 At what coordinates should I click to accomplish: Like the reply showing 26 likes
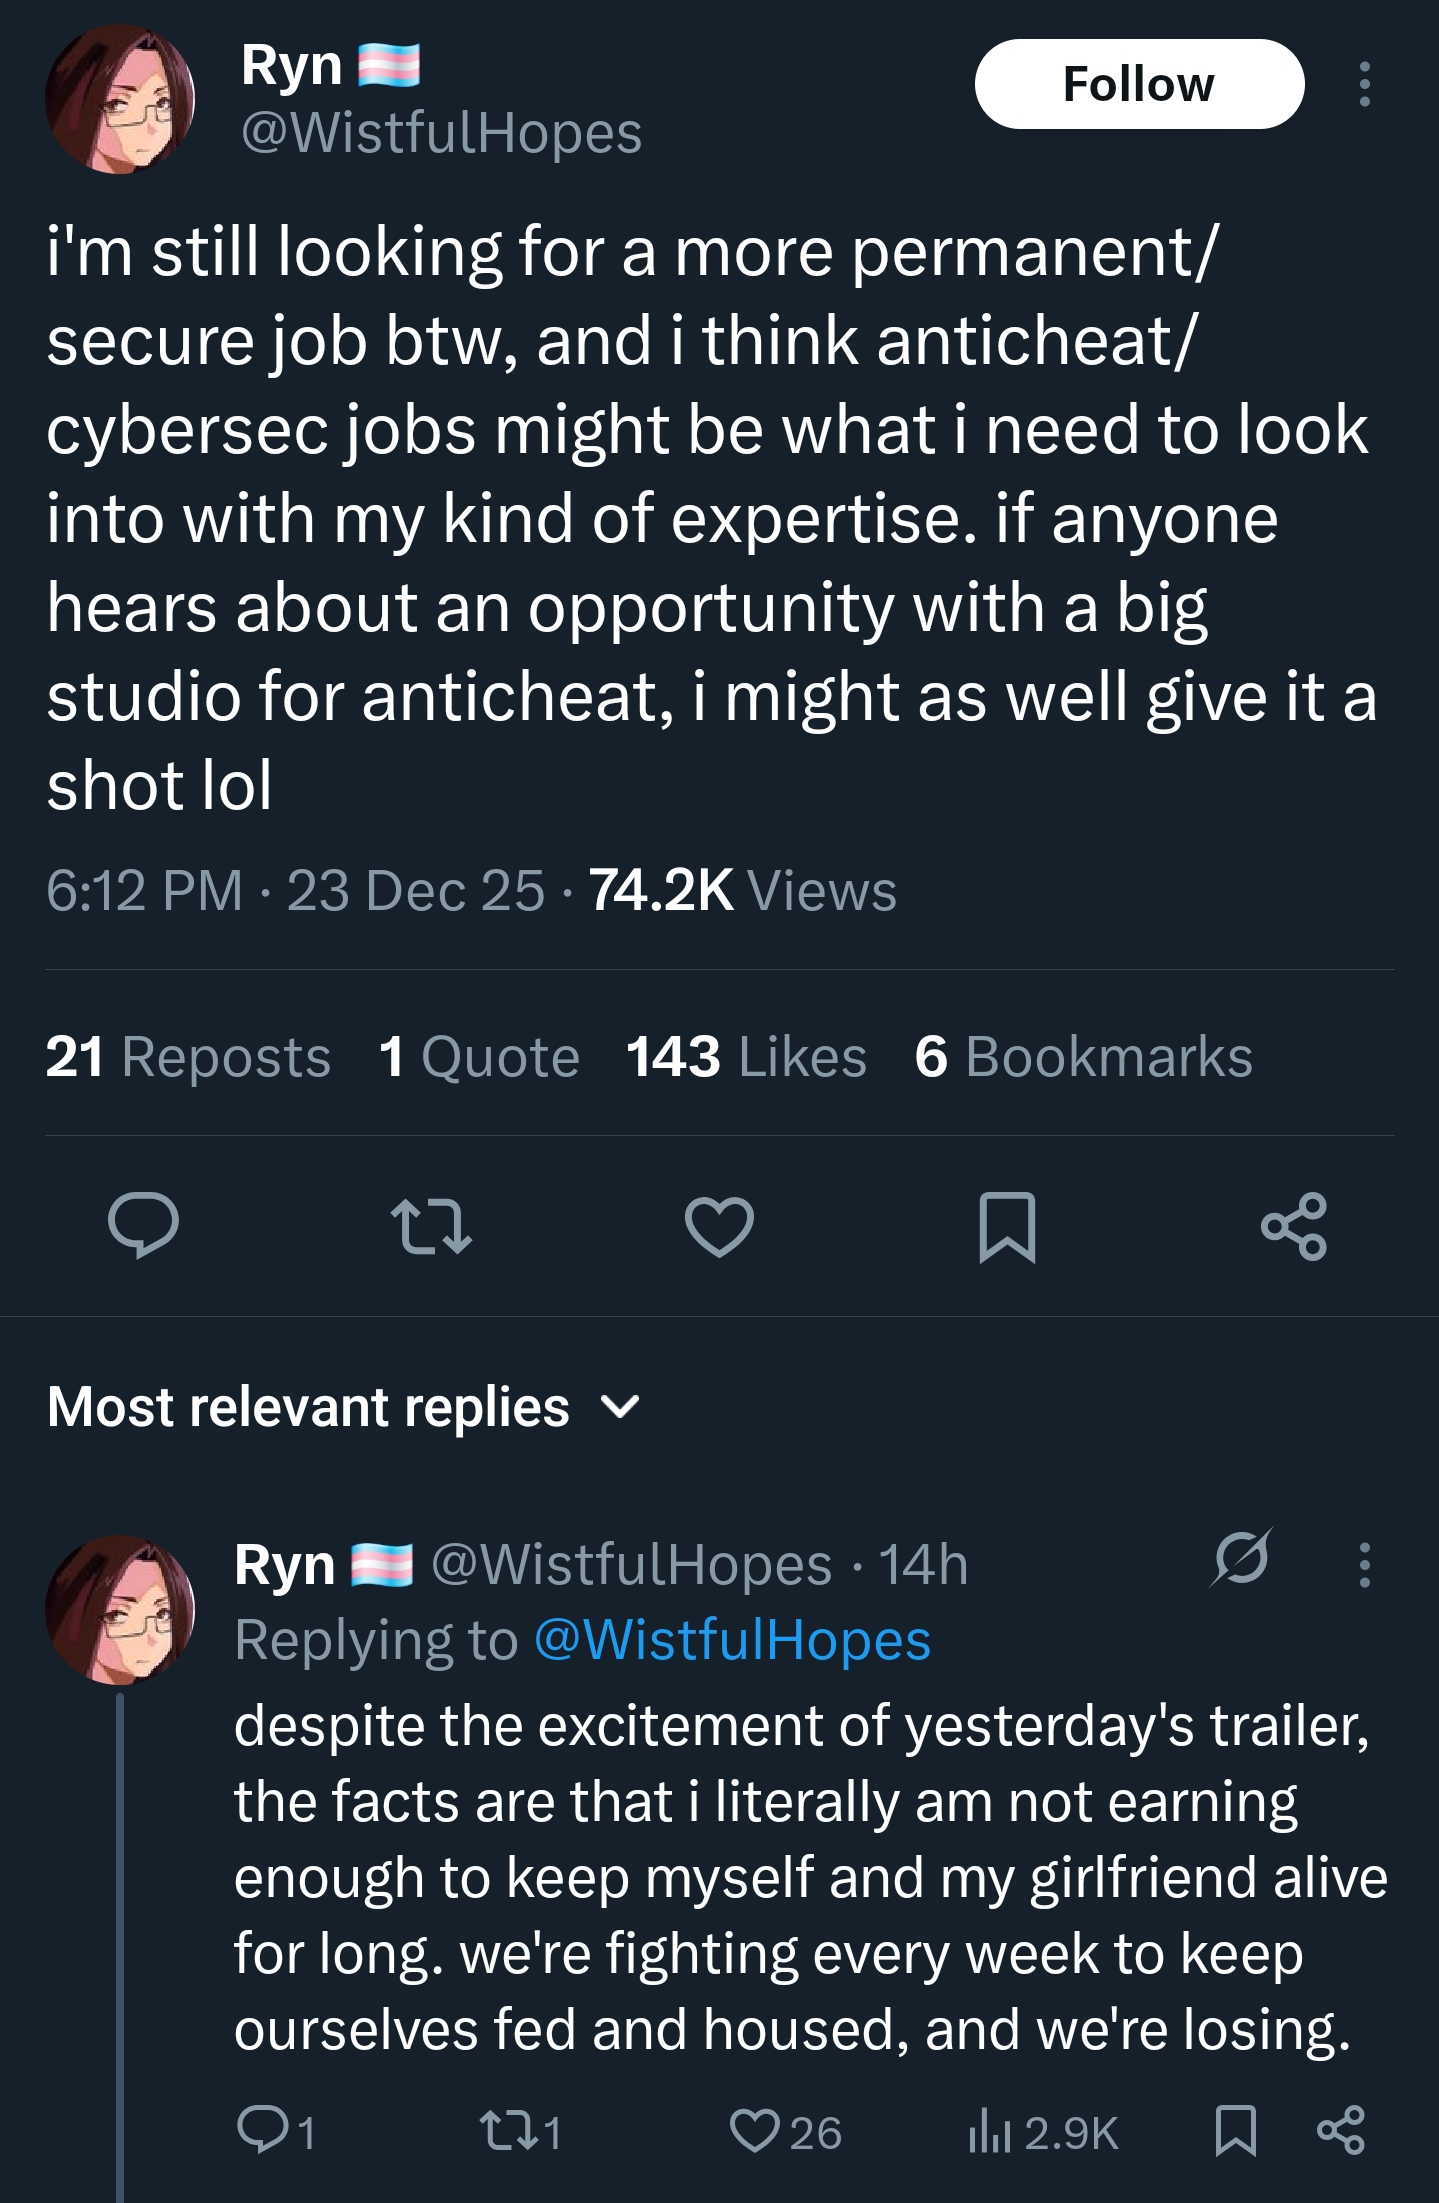[x=753, y=2130]
